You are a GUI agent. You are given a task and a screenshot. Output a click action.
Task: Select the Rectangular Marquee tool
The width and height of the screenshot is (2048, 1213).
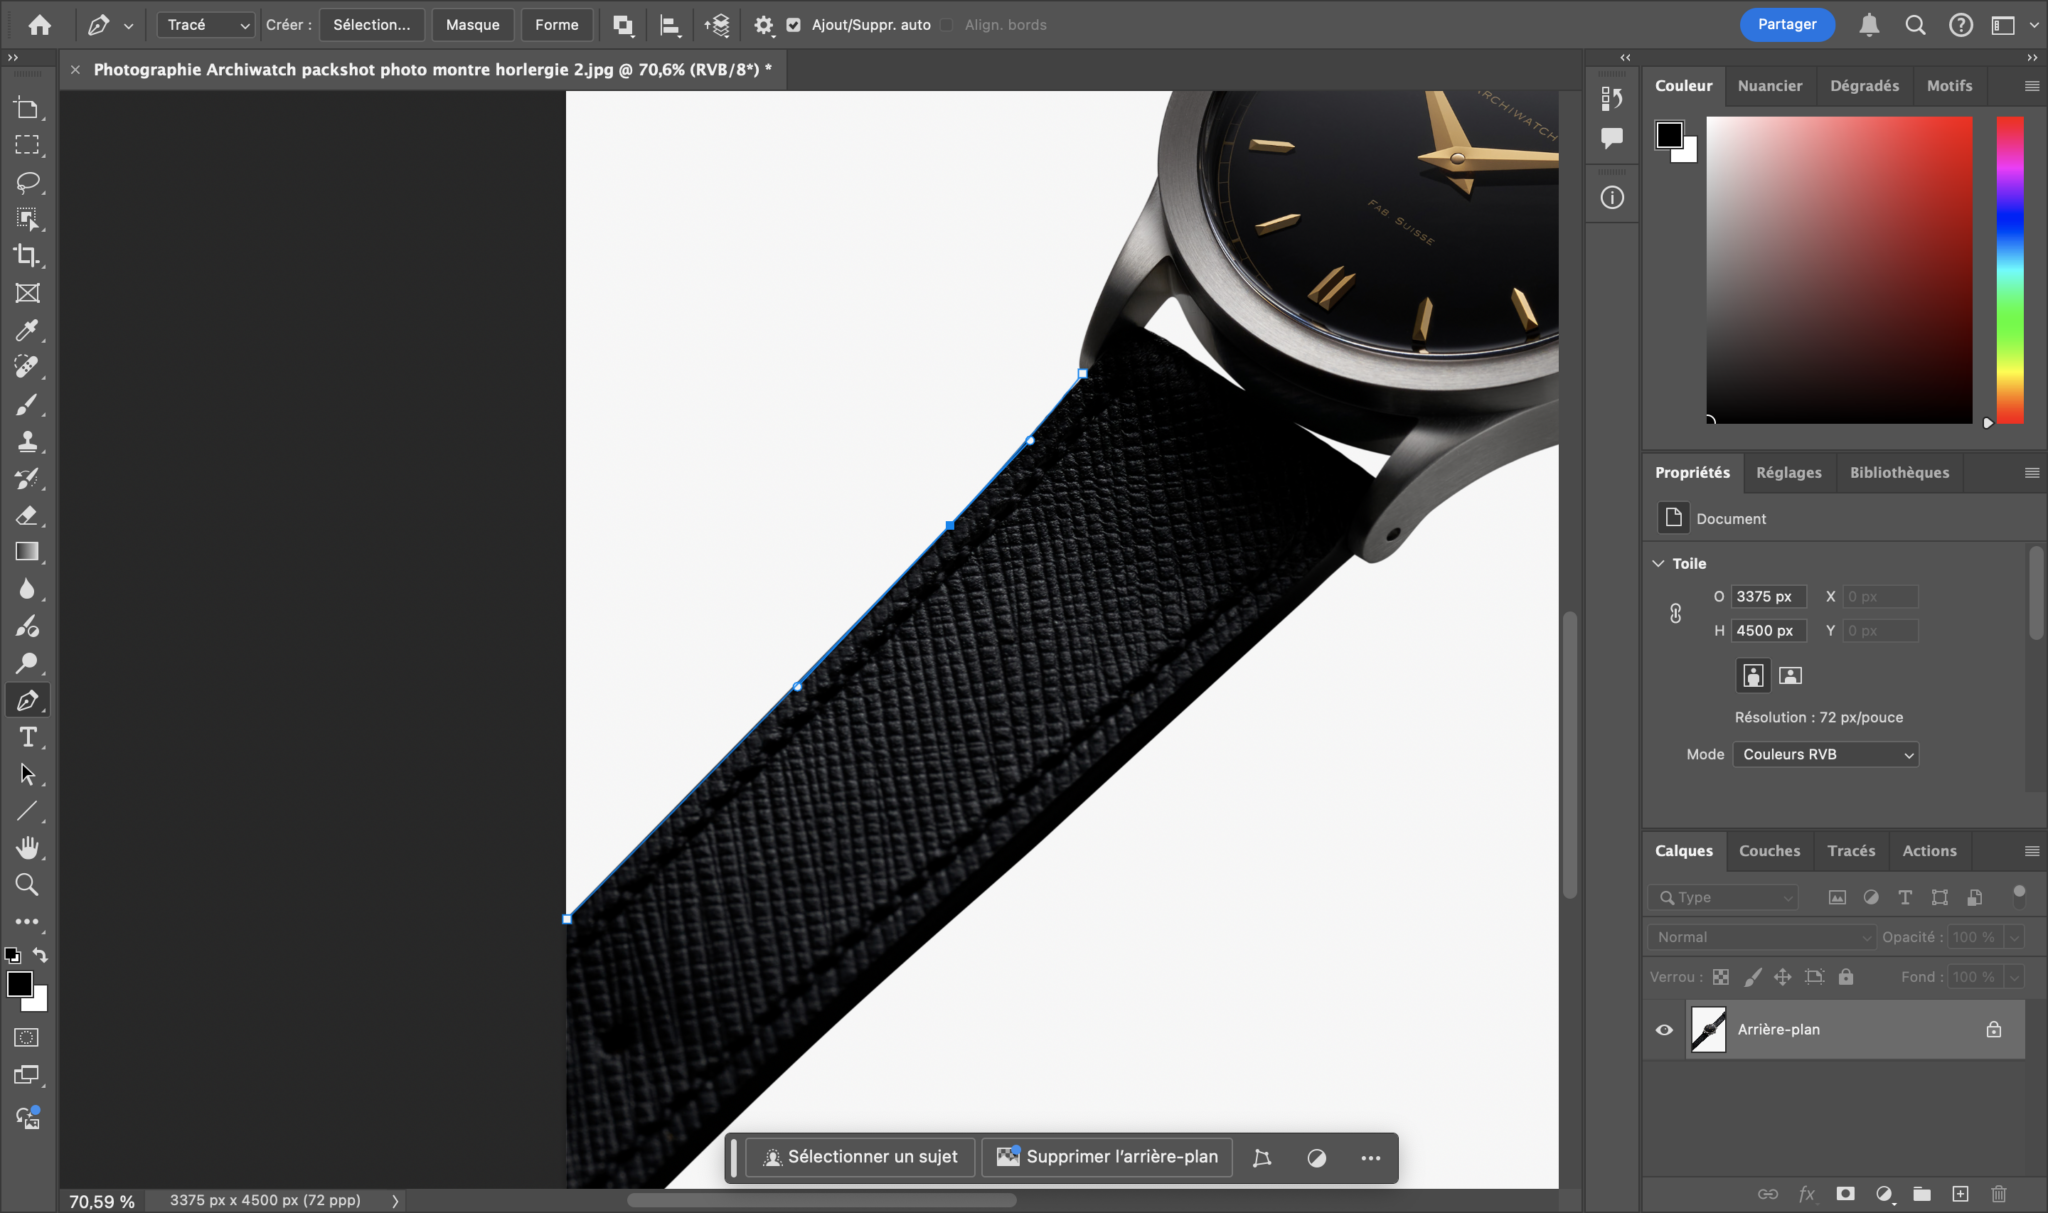(x=27, y=145)
